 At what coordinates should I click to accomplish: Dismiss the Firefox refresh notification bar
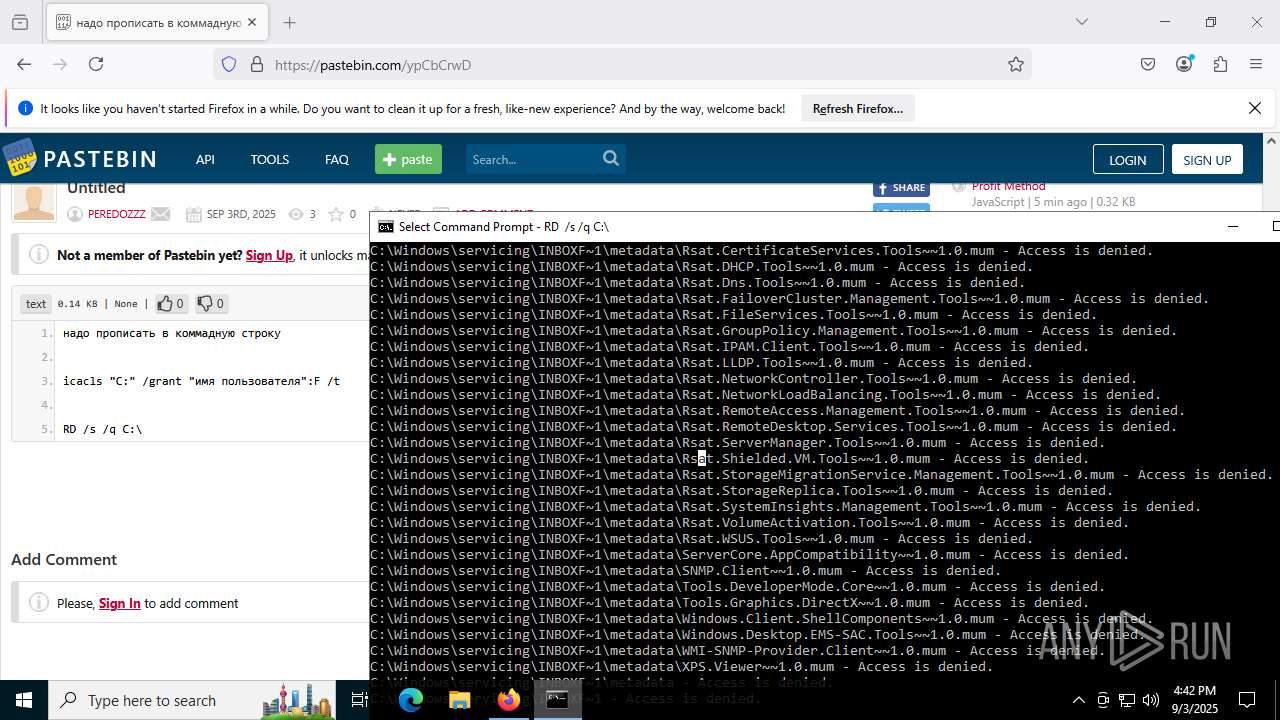coord(1255,108)
